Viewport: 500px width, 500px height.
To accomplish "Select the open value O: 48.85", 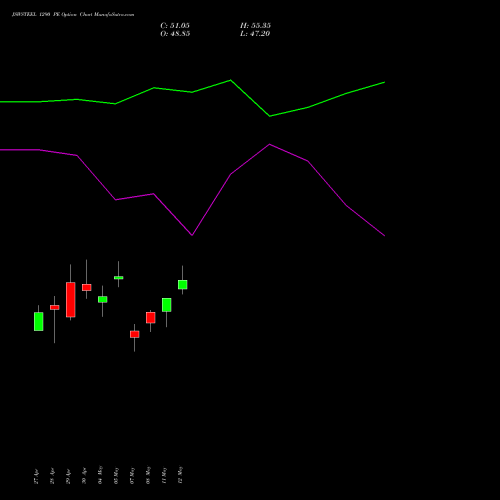I will [175, 34].
